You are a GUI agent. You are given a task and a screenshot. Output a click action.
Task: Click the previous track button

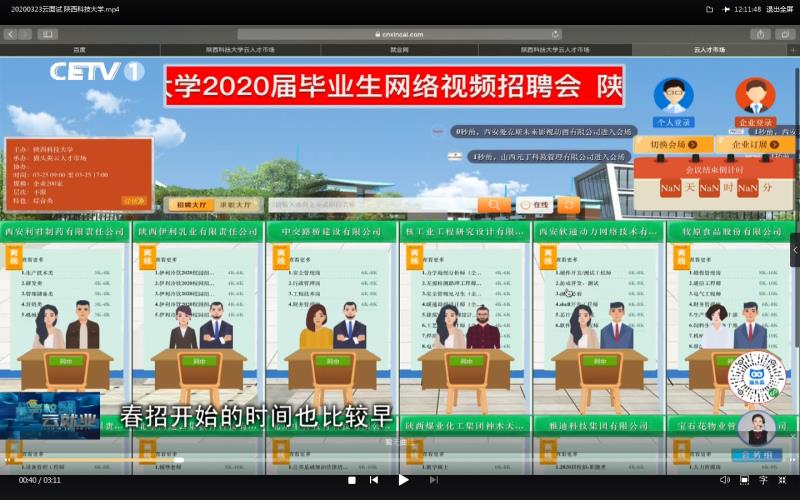[374, 480]
